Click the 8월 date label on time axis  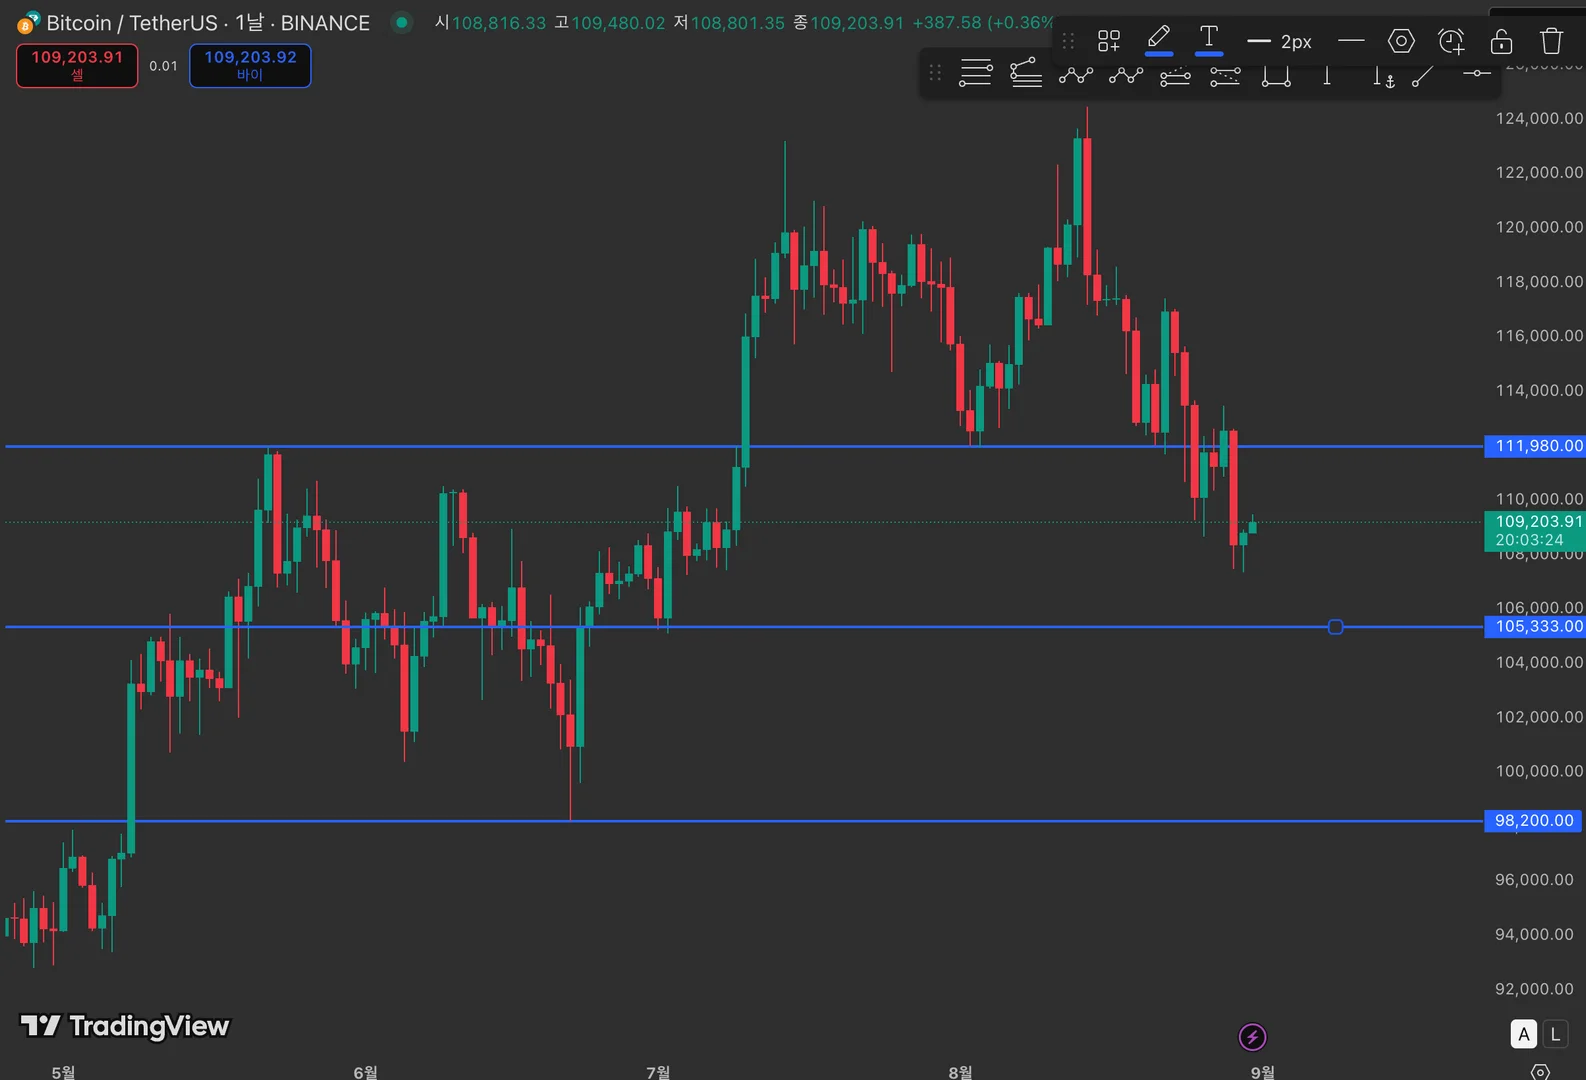960,1072
